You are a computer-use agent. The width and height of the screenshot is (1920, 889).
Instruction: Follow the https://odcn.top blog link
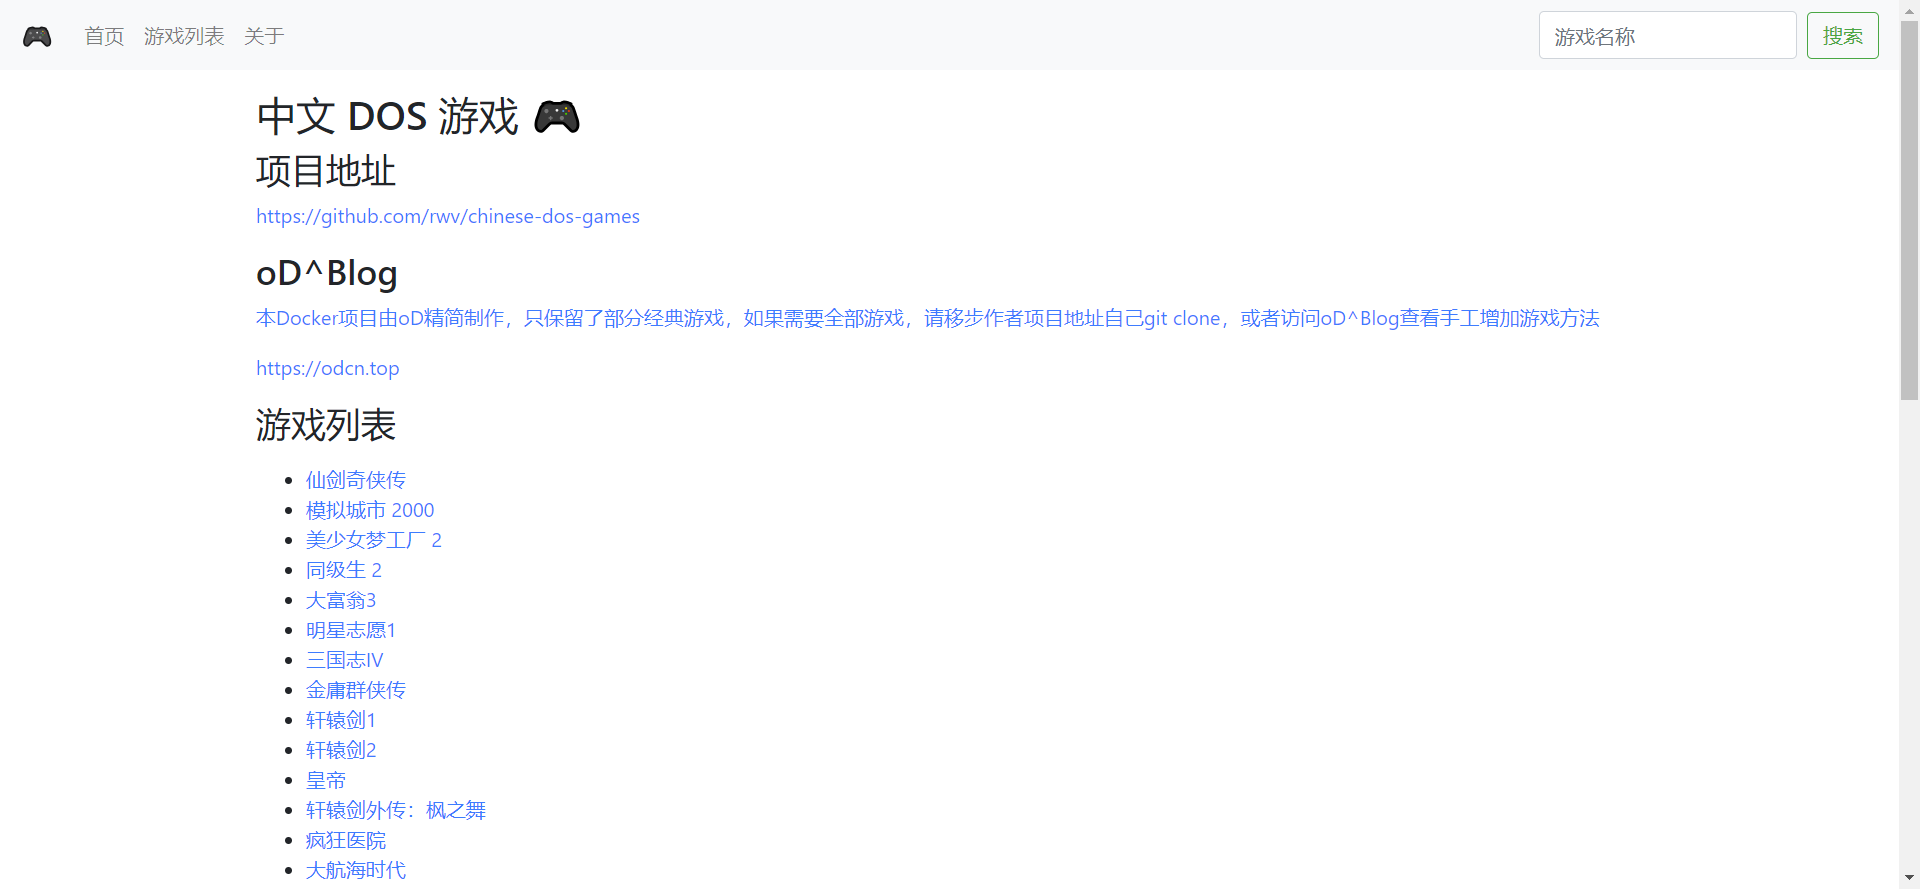(x=327, y=368)
